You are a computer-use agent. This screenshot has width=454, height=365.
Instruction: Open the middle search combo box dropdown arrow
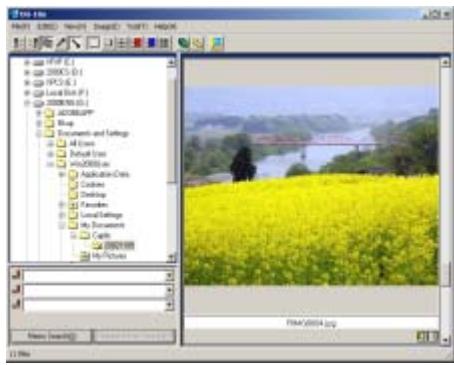(x=169, y=290)
